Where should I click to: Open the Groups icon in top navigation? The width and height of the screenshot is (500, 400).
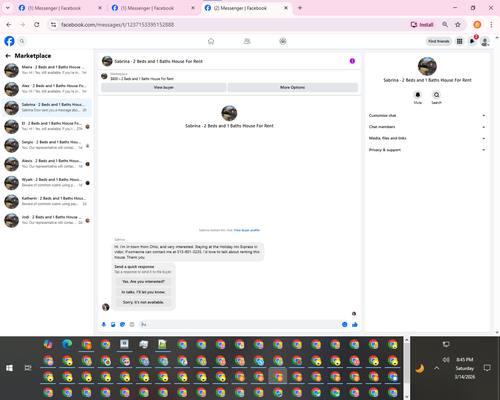283,41
